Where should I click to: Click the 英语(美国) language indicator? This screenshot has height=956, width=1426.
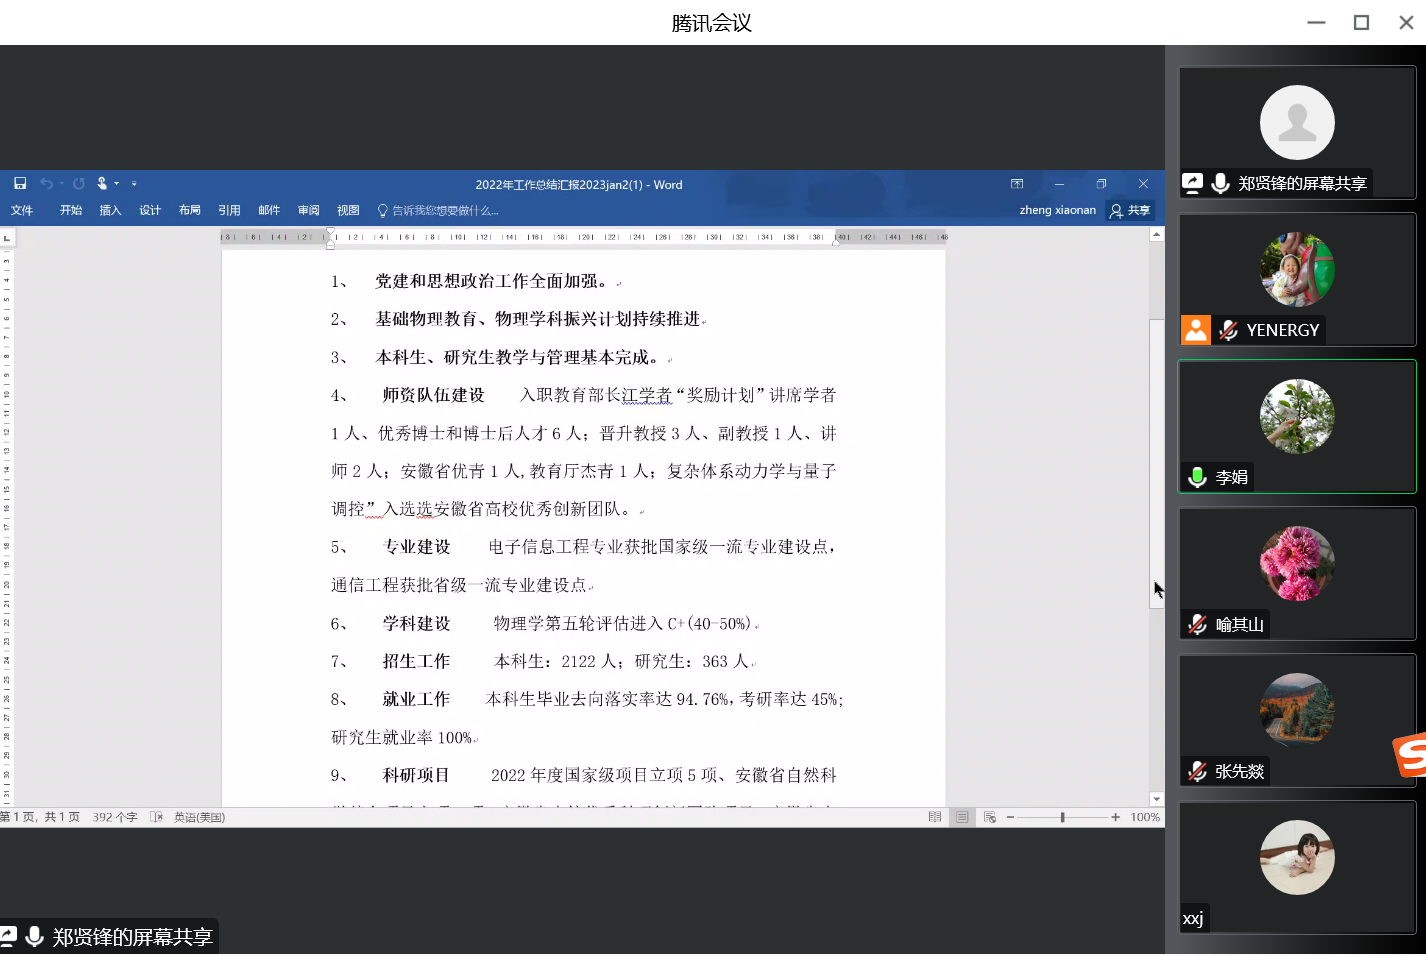pos(199,817)
